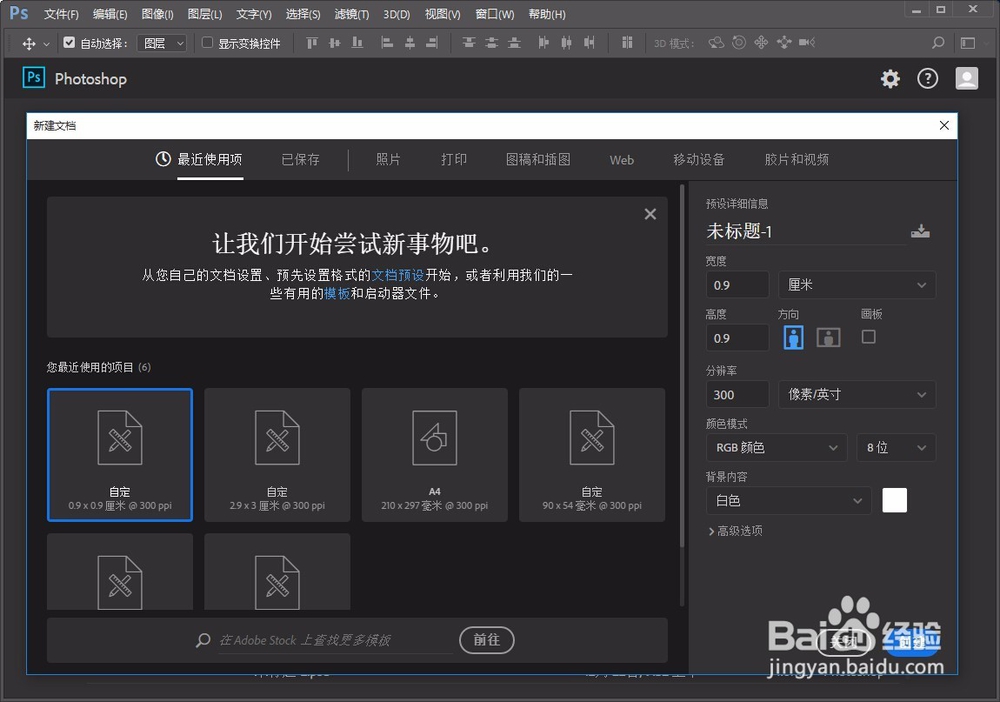Image resolution: width=1000 pixels, height=702 pixels.
Task: Align horizontal centers icon
Action: (x=409, y=43)
